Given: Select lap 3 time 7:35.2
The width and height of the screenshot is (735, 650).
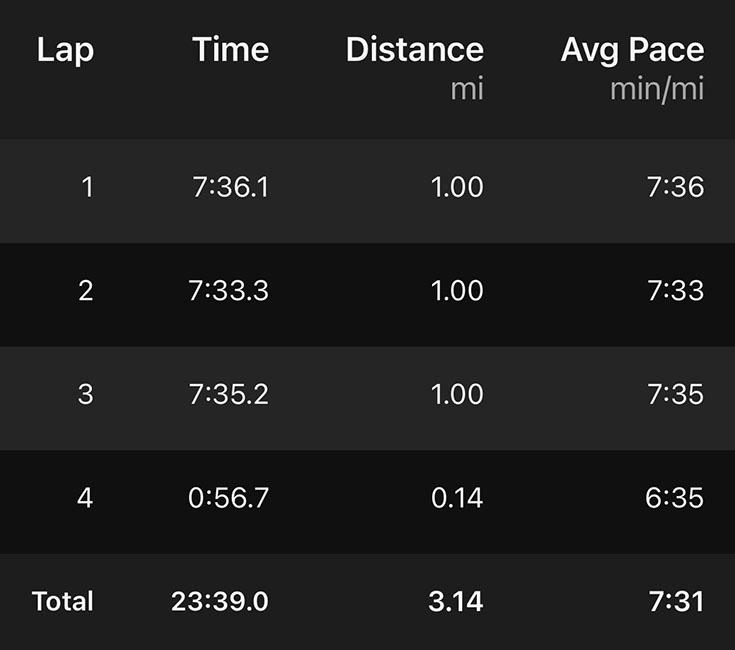Looking at the screenshot, I should click(x=228, y=394).
